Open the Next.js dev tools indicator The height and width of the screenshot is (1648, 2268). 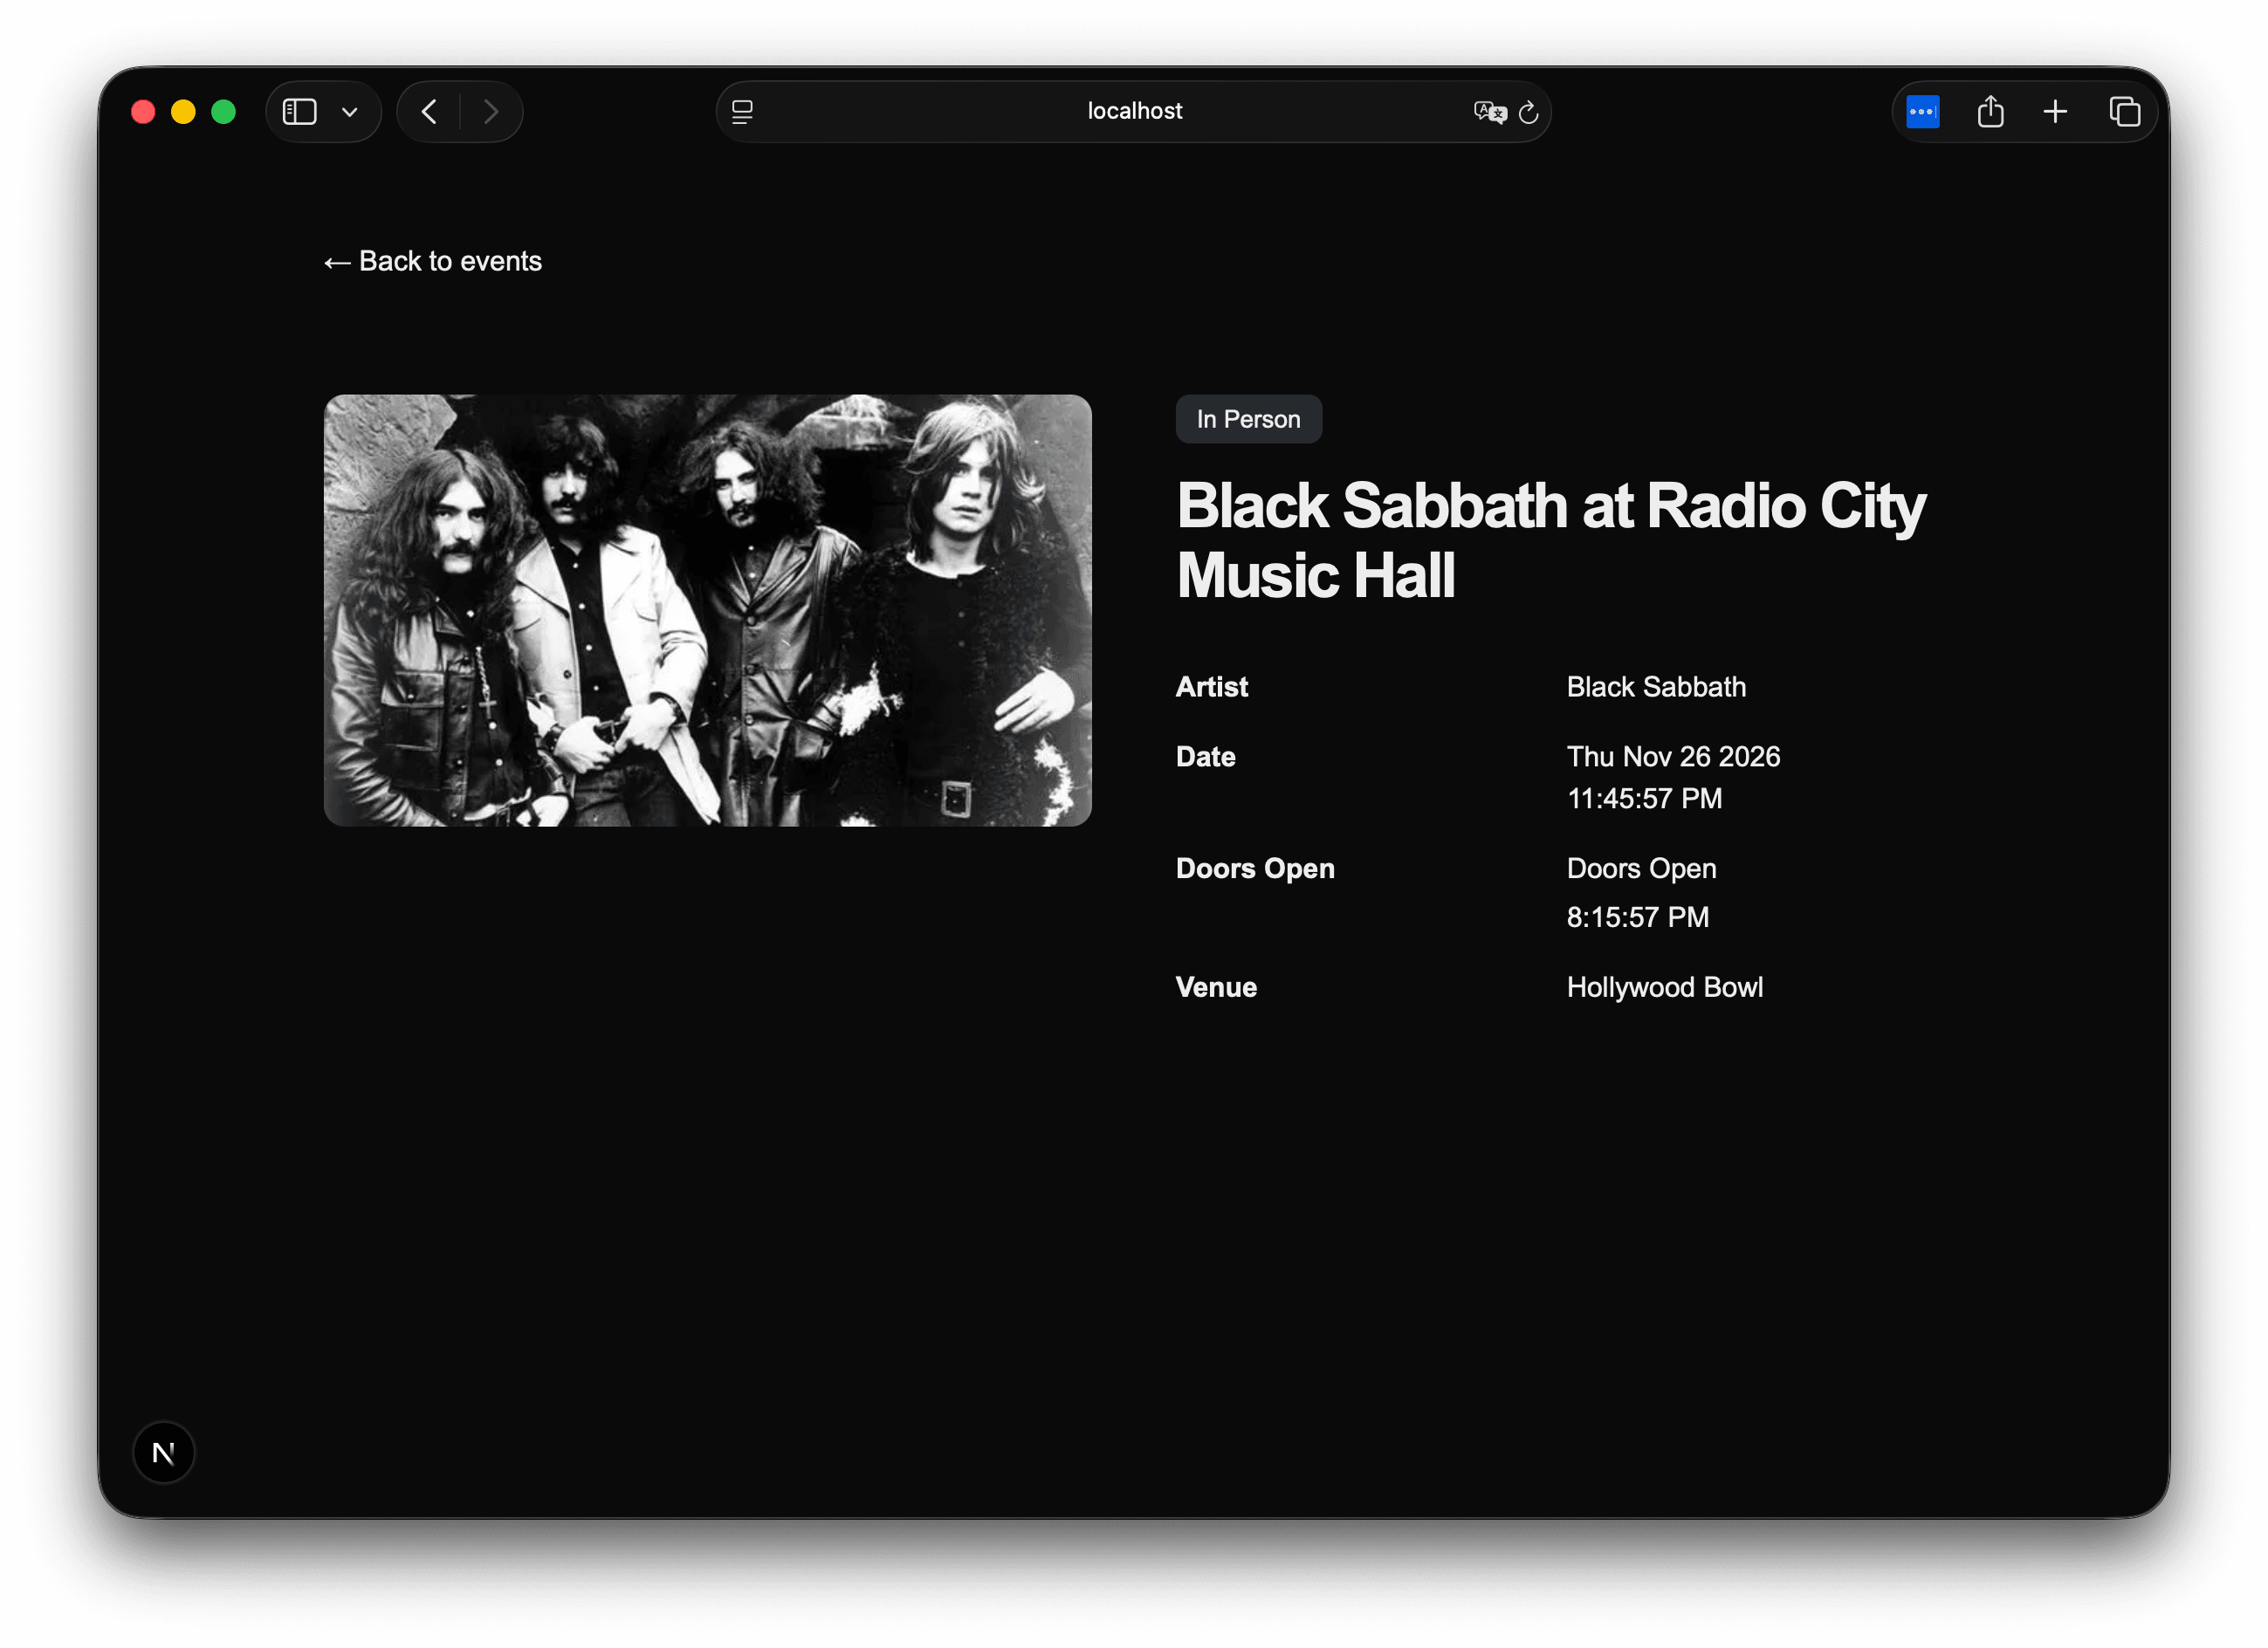164,1452
